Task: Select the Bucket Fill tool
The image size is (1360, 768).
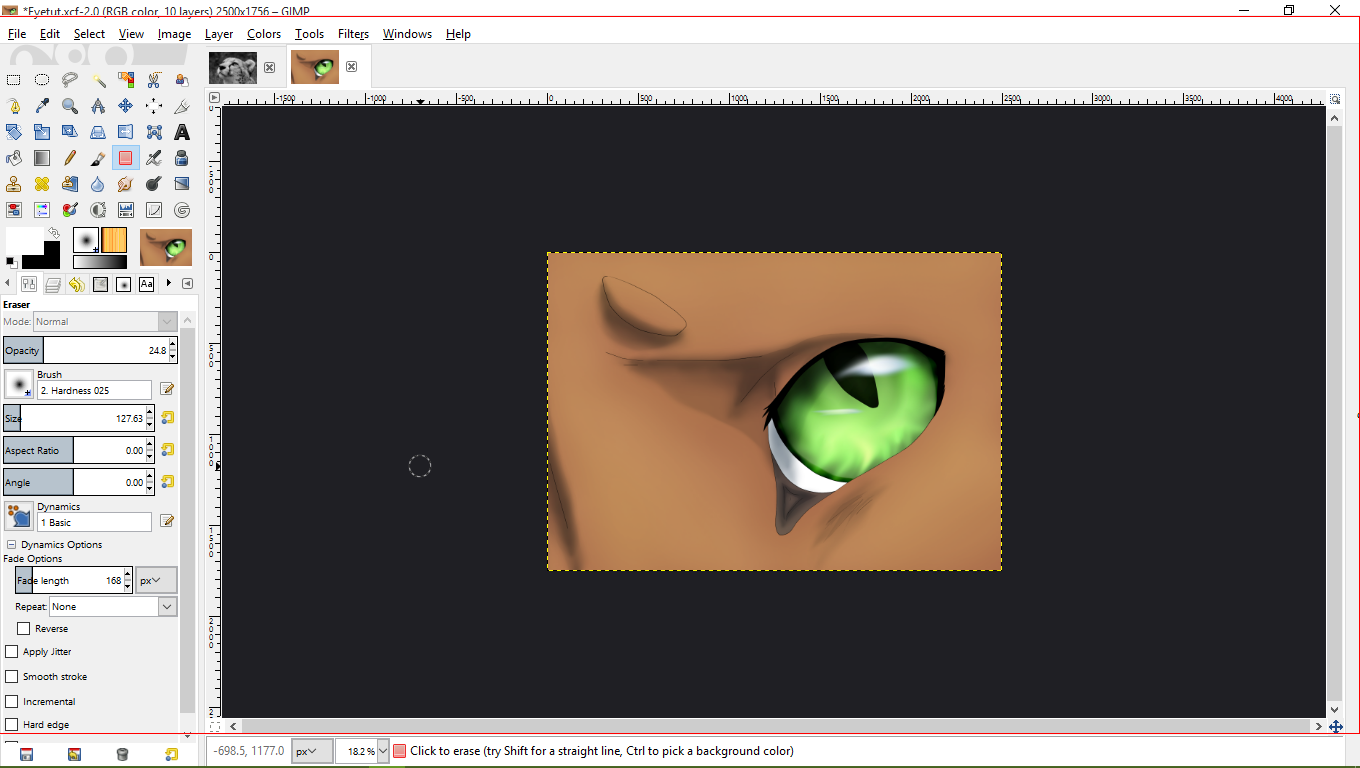Action: (14, 158)
